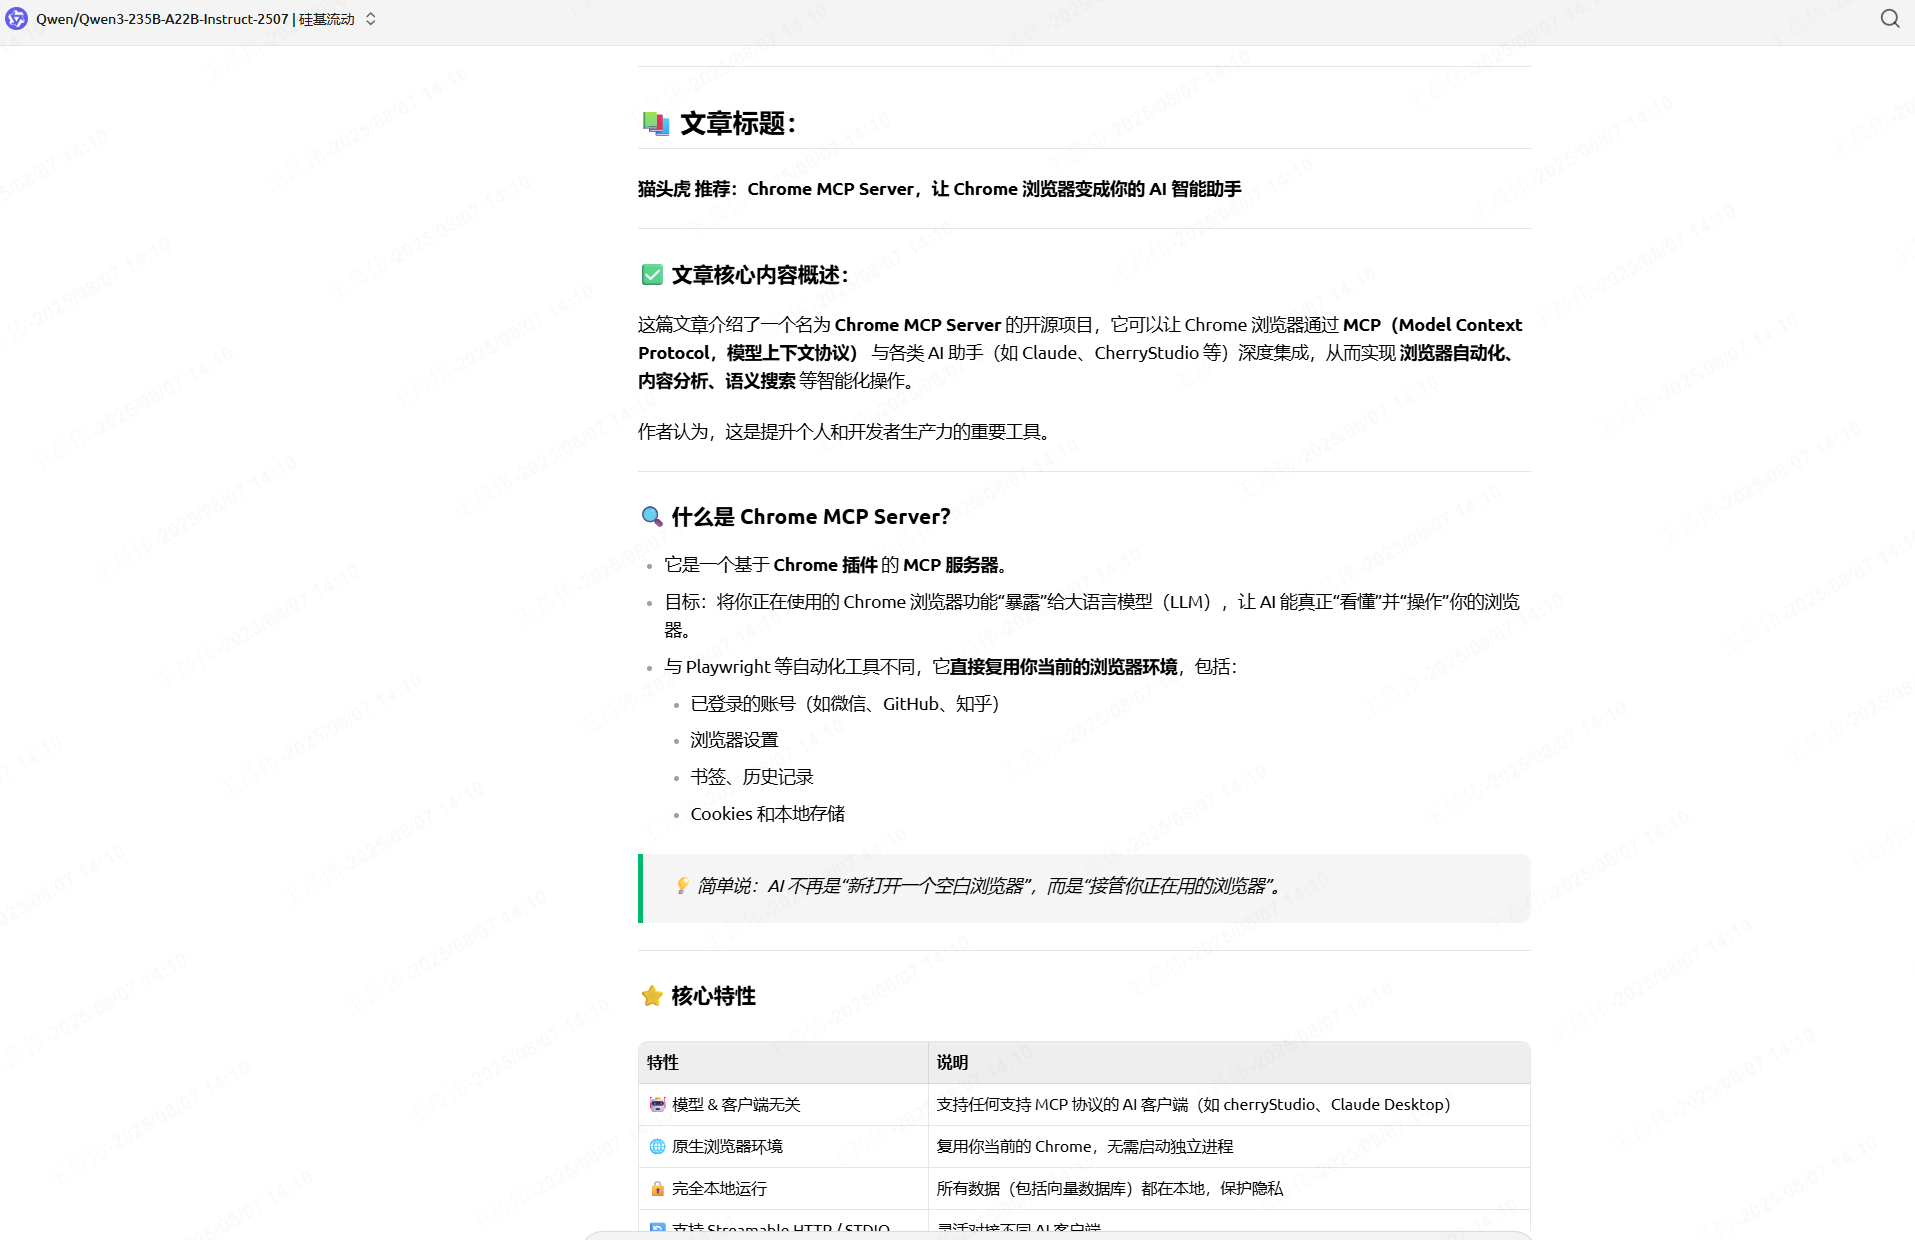Click the books emoji beside 文章标题

pyautogui.click(x=655, y=123)
